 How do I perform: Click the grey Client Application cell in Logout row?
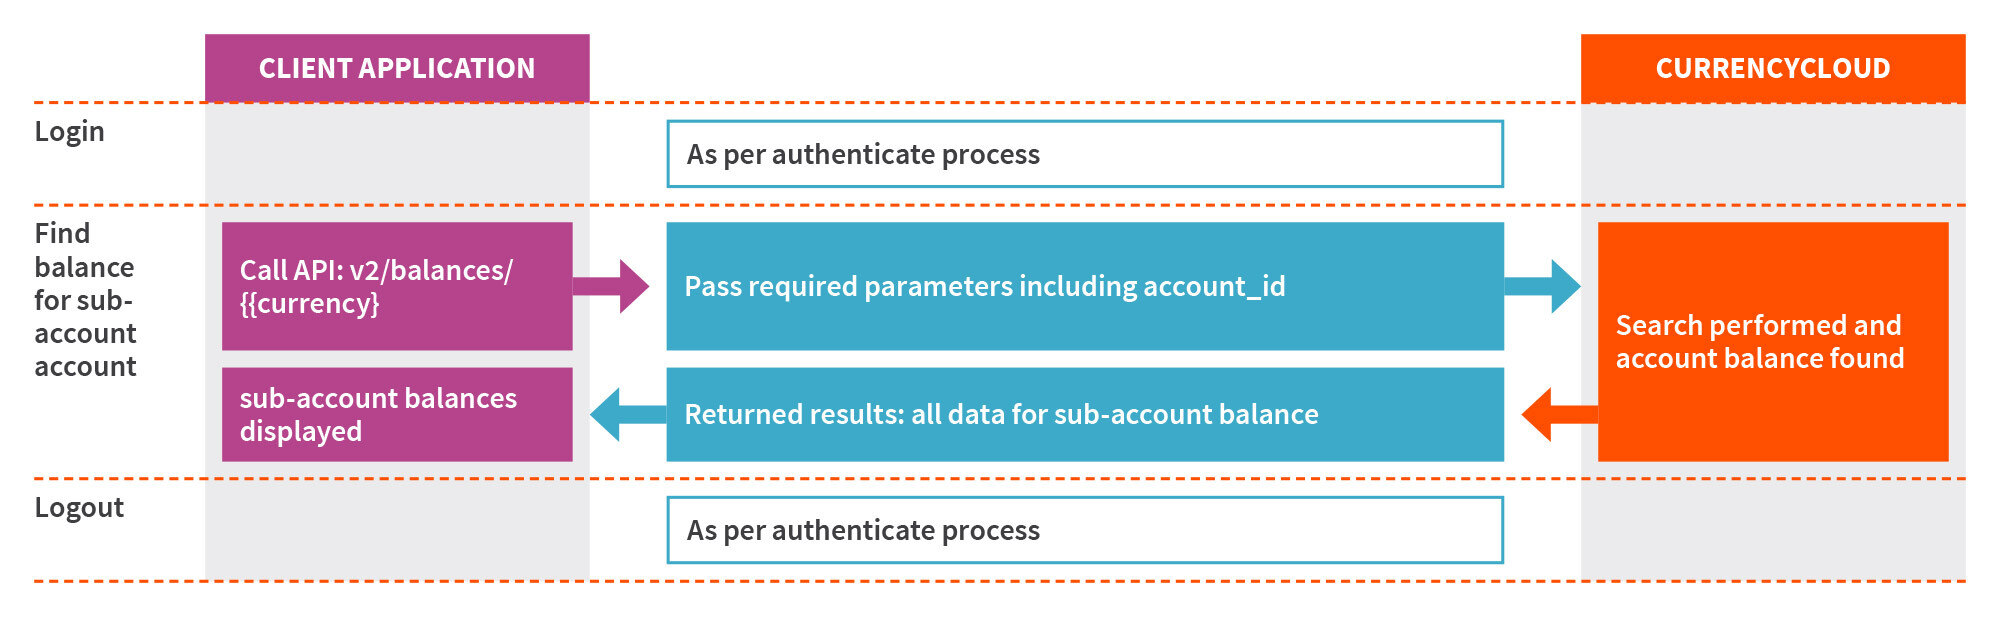click(397, 530)
